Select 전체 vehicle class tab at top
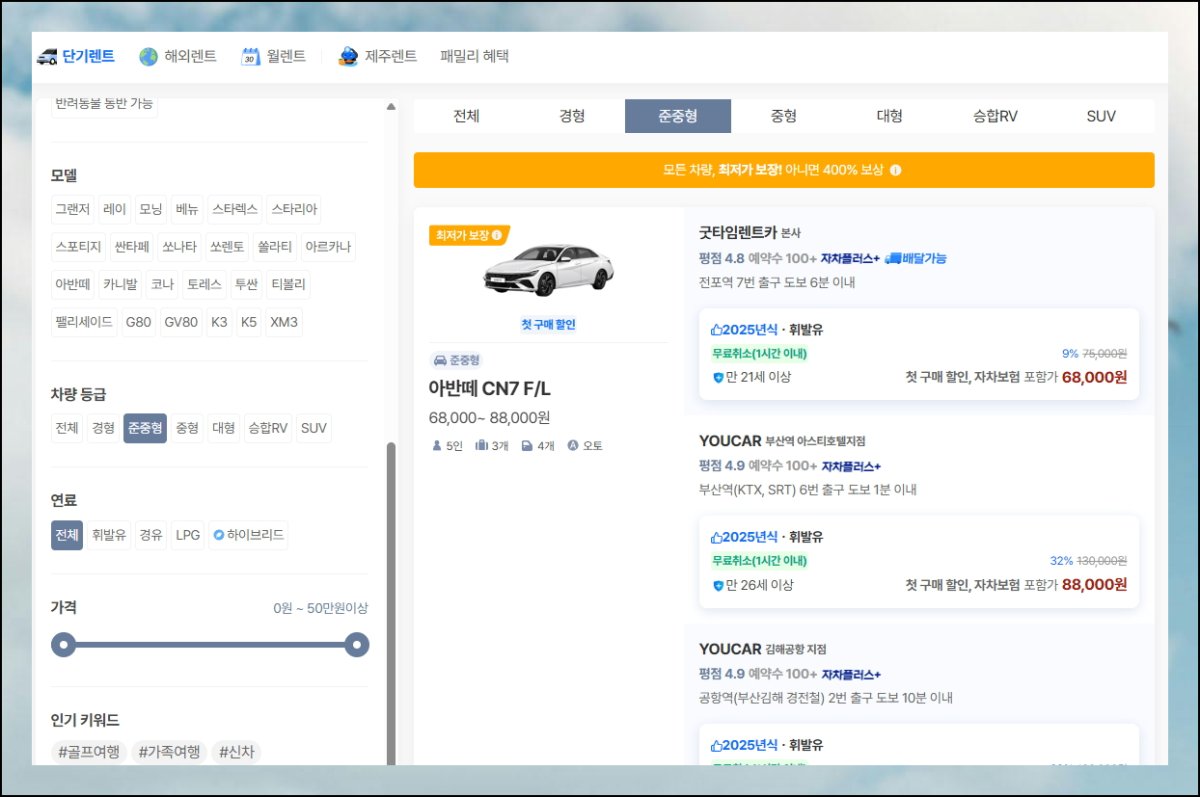This screenshot has height=797, width=1200. pos(466,116)
